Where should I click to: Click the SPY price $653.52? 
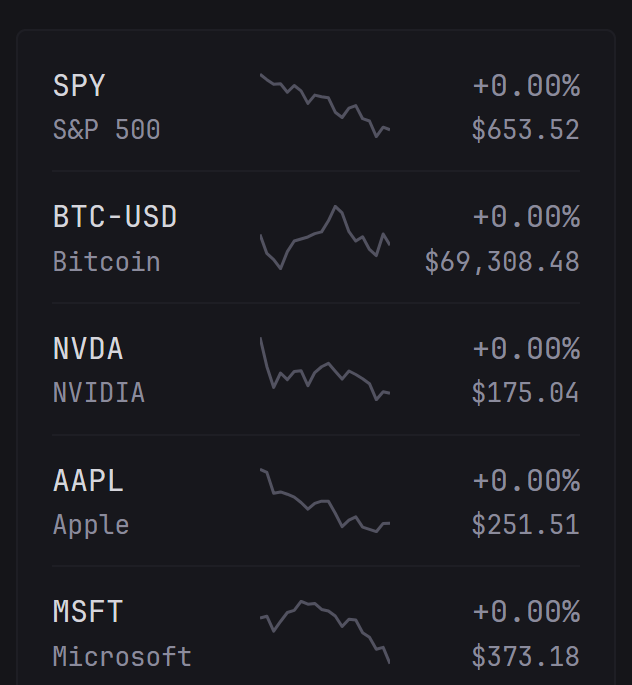525,130
